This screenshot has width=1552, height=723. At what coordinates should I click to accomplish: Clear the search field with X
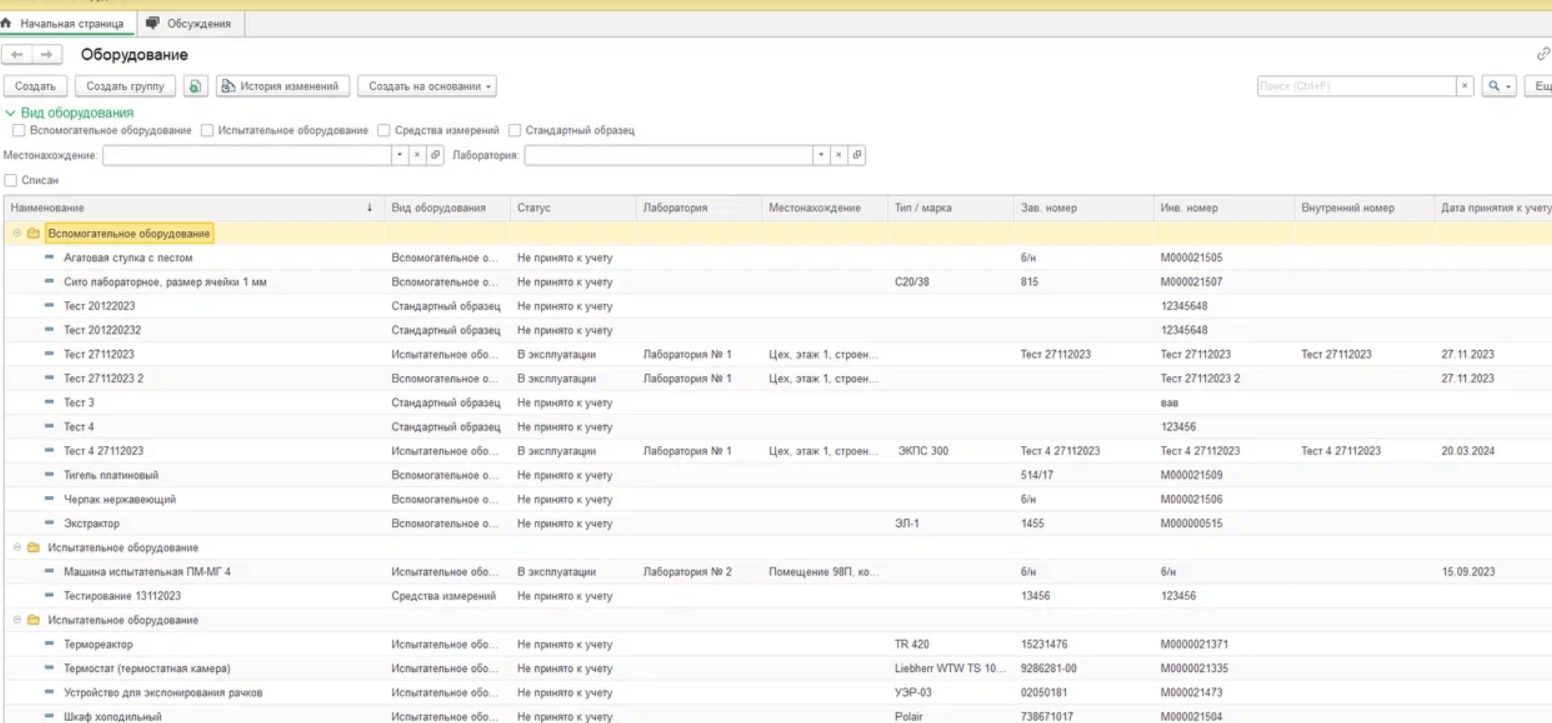point(1465,87)
